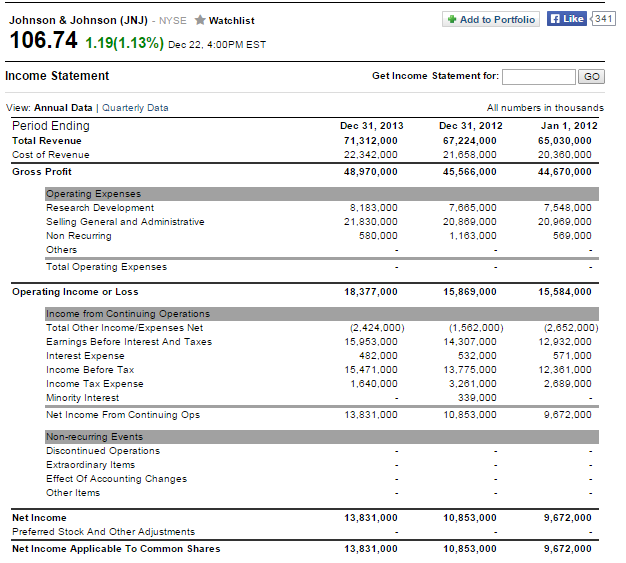This screenshot has width=626, height=563.
Task: Click the Jan 1, 2012 column header
Action: pyautogui.click(x=569, y=126)
